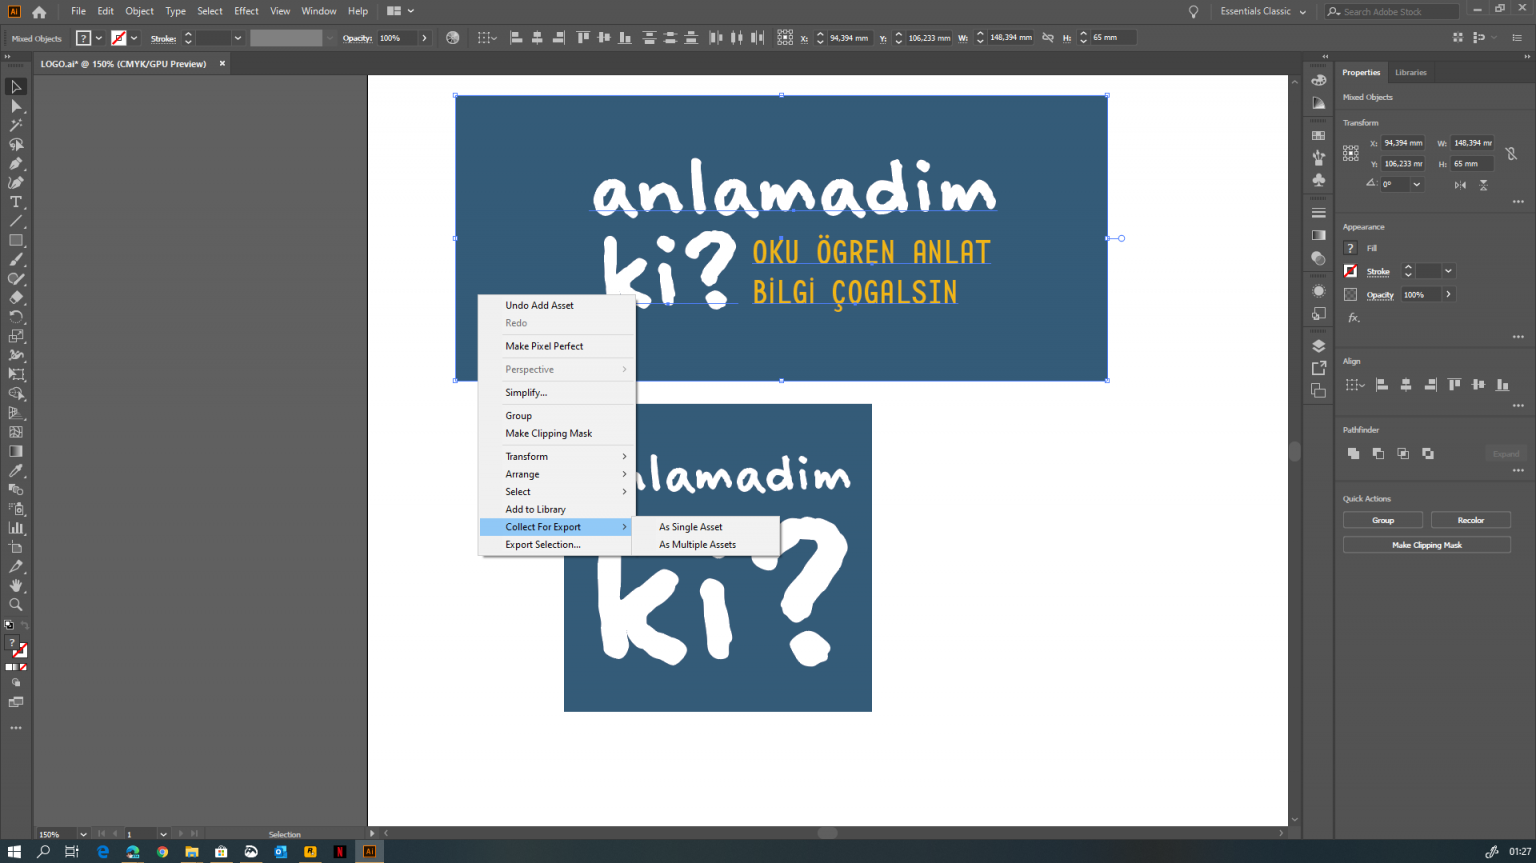Grab the Hand tool

point(16,585)
